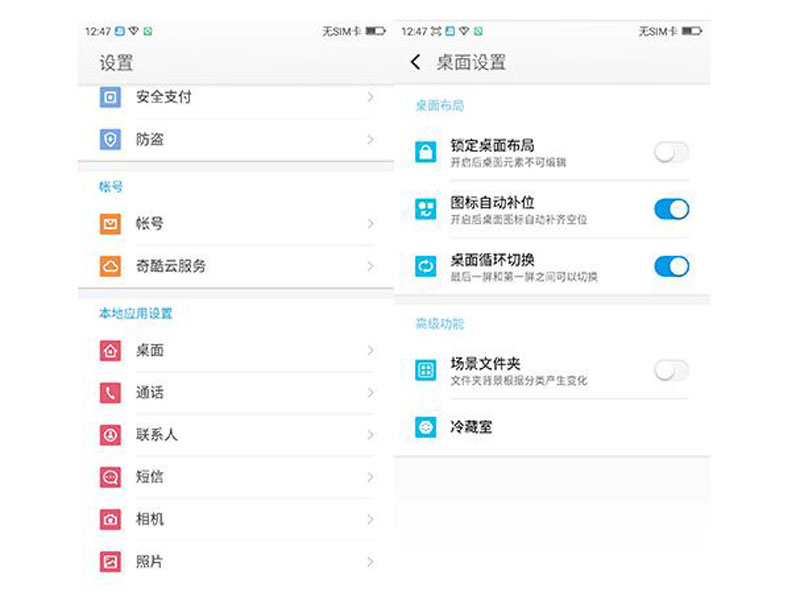This screenshot has height=600, width=800.
Task: Enable the 锁定桌面布局 toggle
Action: (671, 152)
